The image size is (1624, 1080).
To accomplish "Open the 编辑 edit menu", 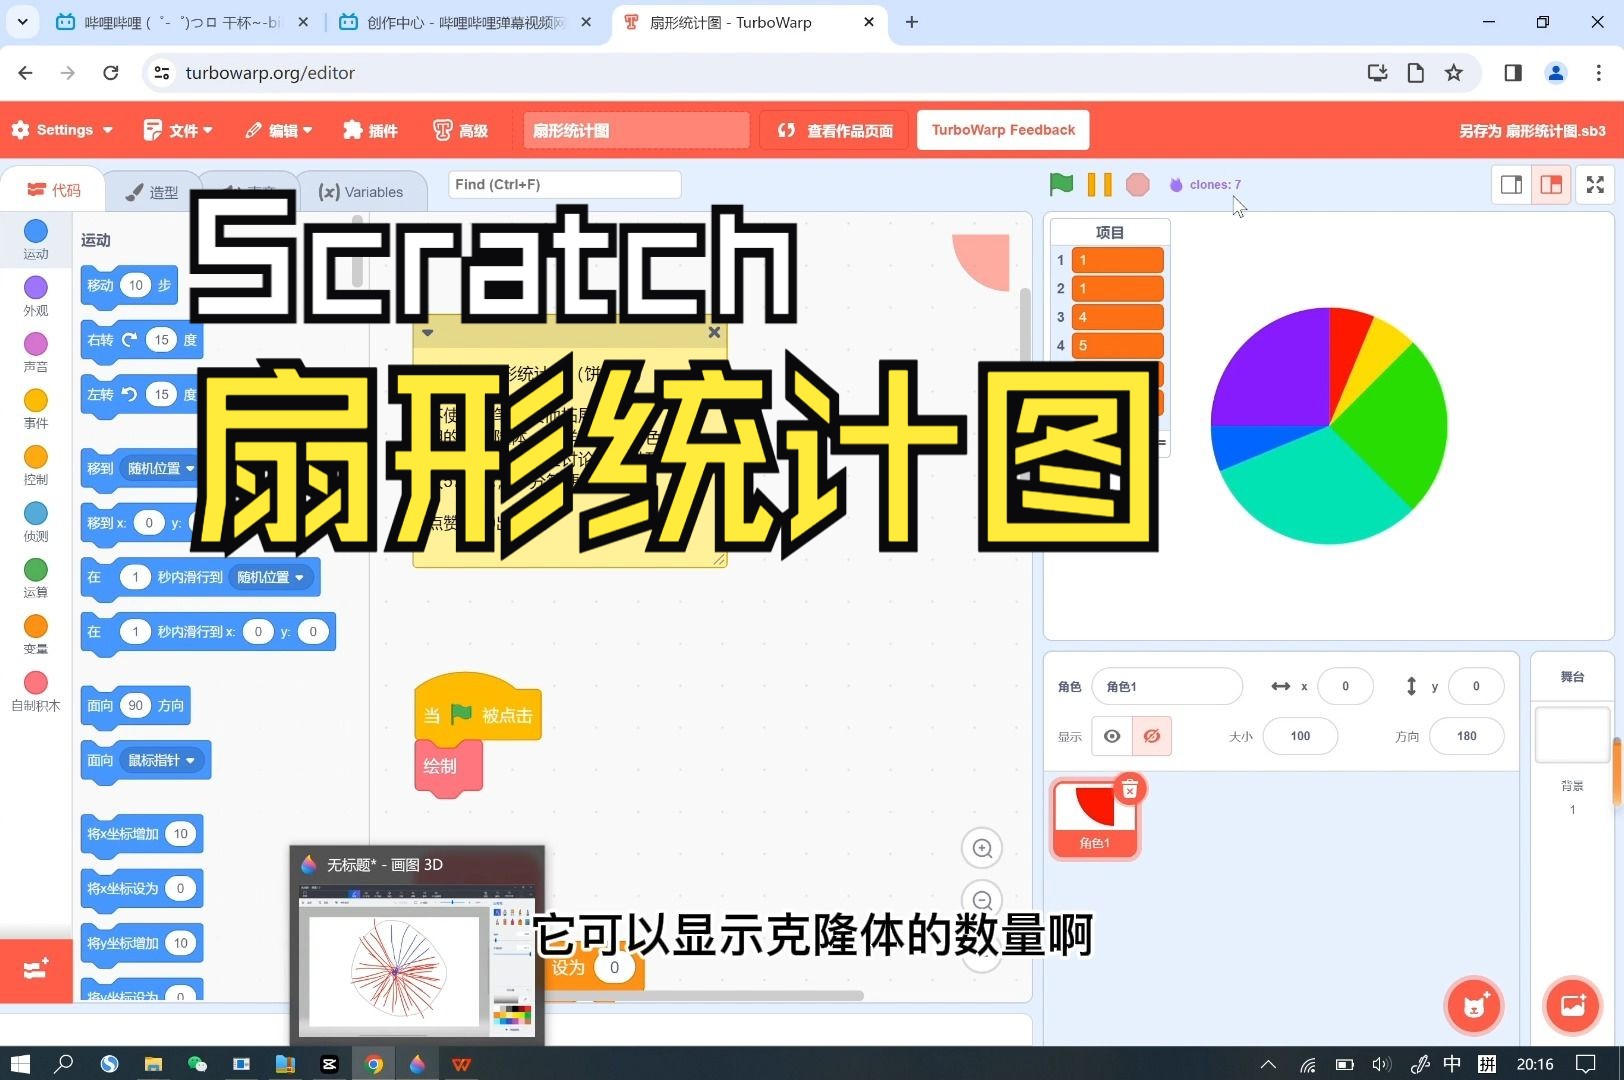I will point(279,130).
